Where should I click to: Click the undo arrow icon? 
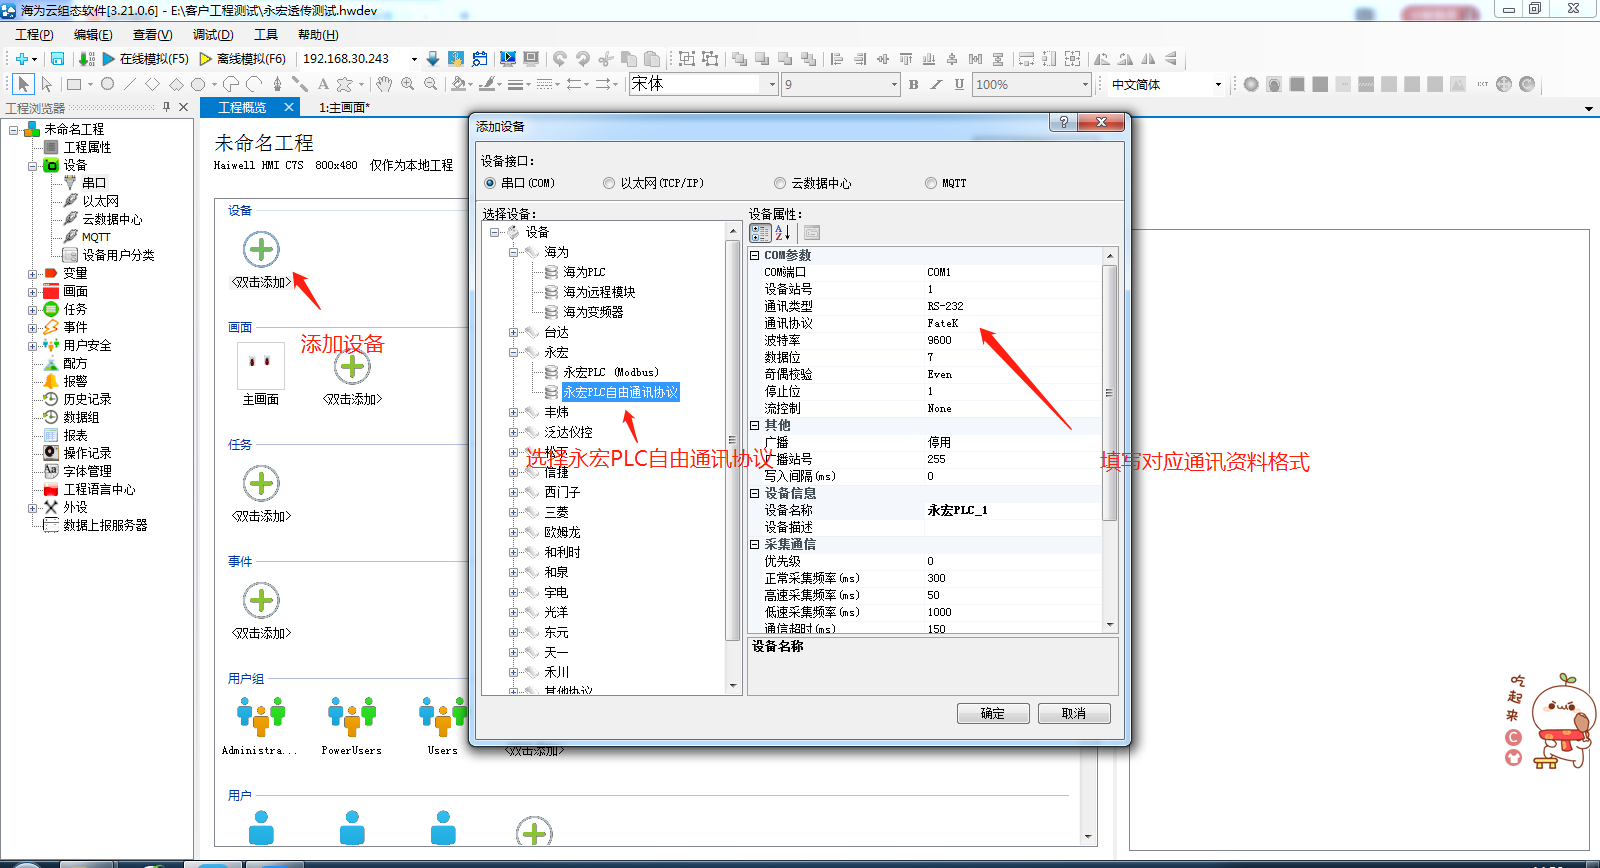click(560, 59)
